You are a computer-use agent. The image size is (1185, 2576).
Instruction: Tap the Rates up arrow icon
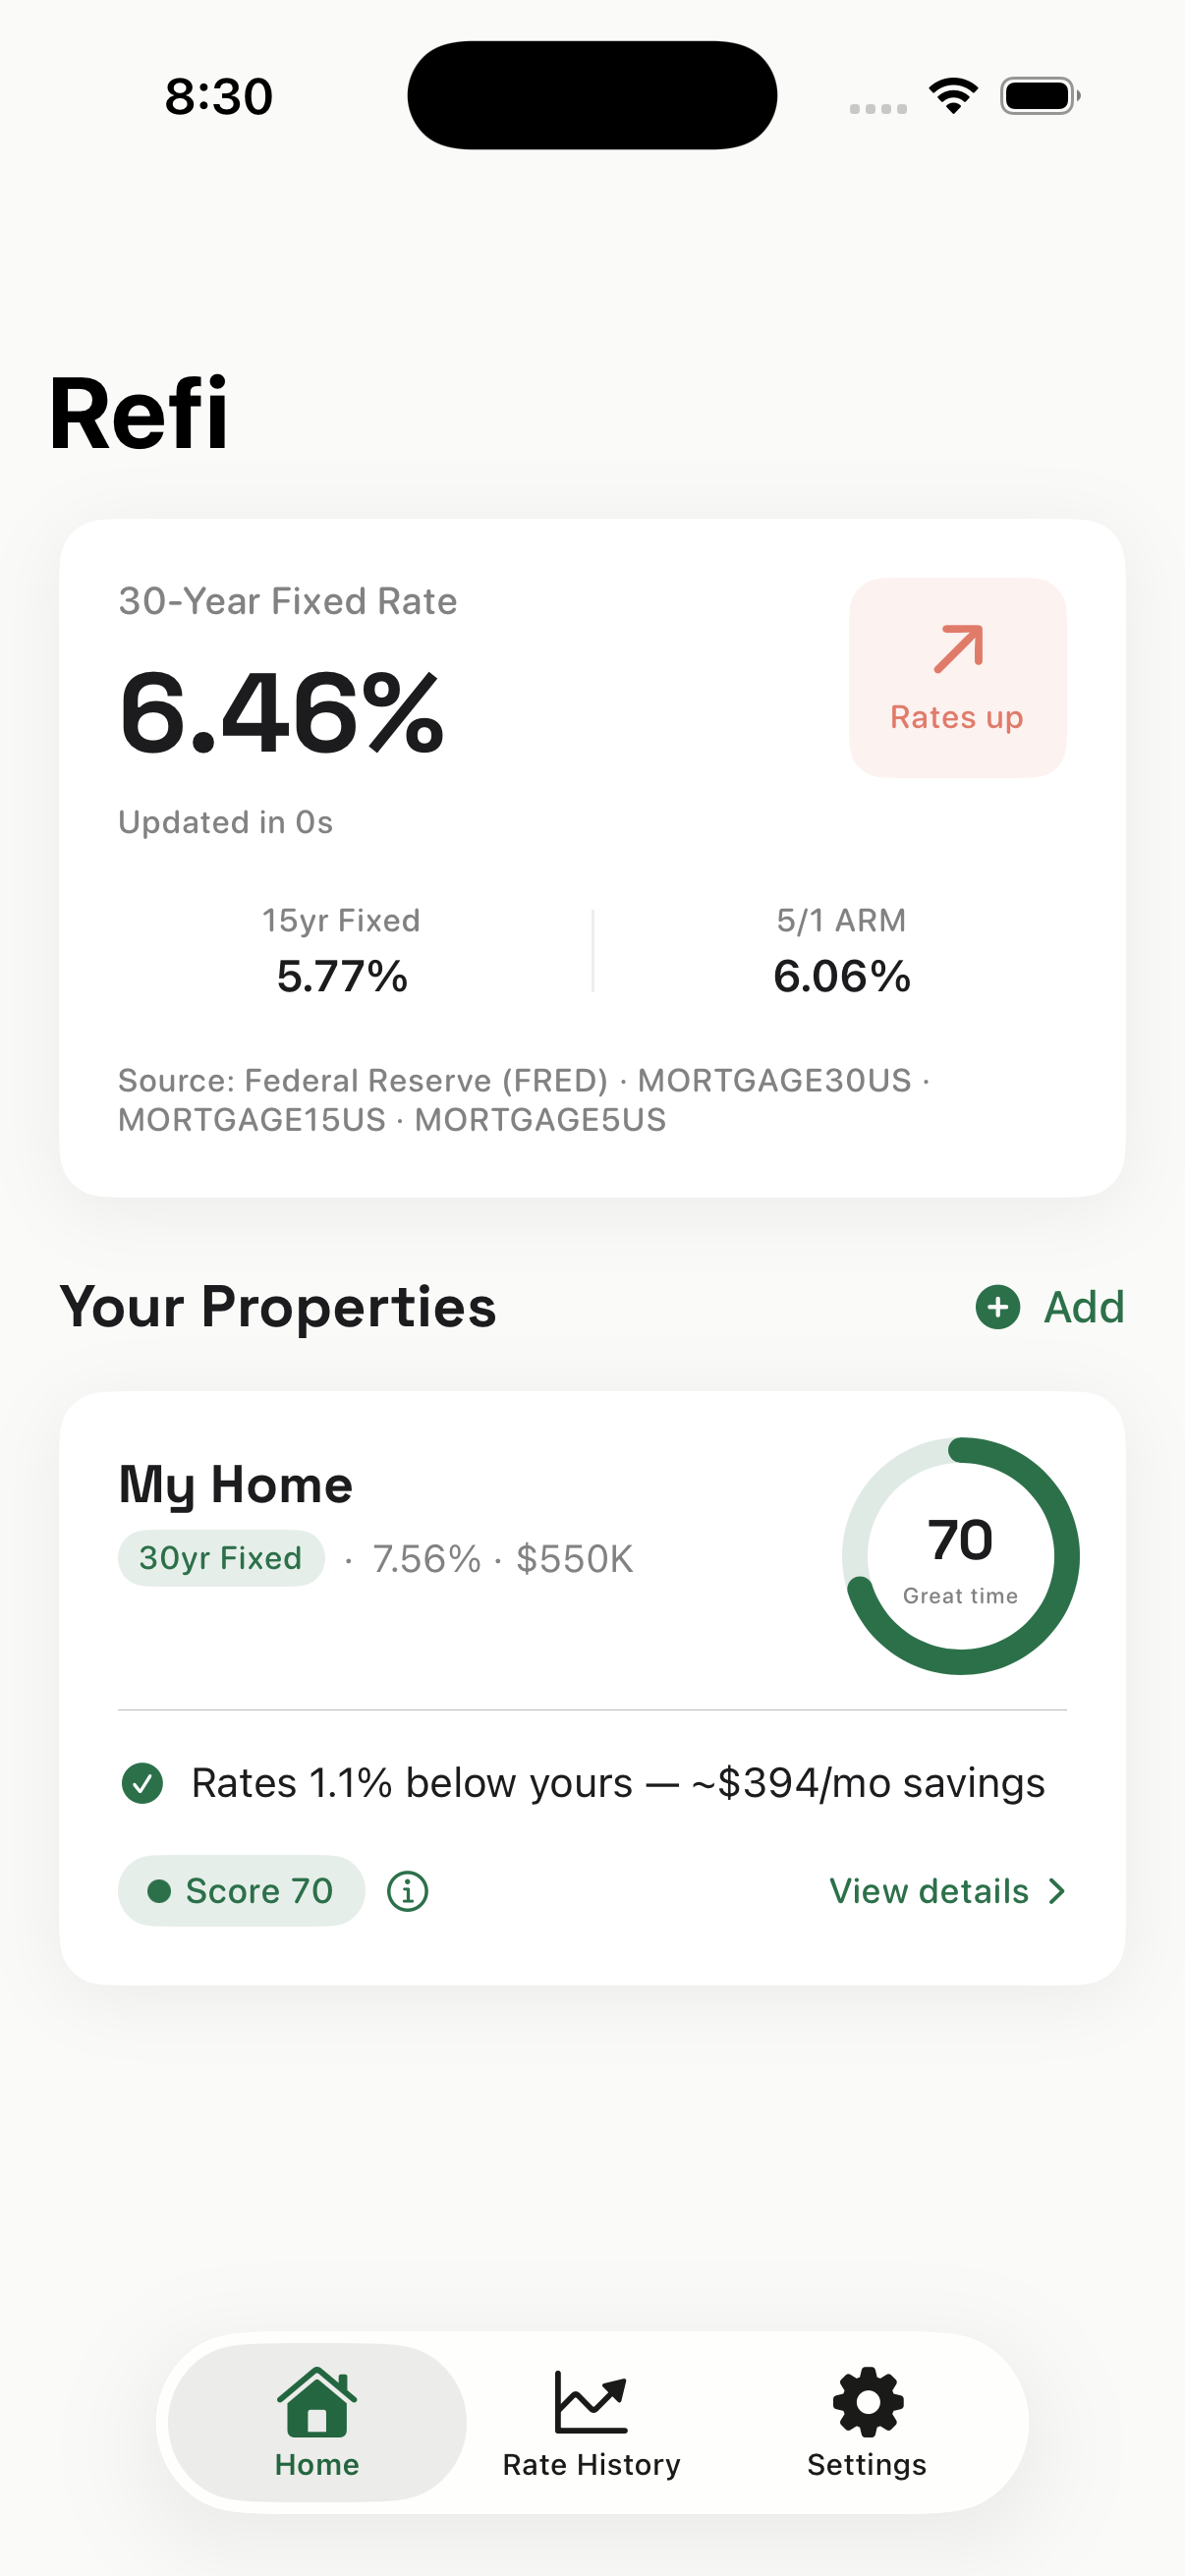click(958, 649)
